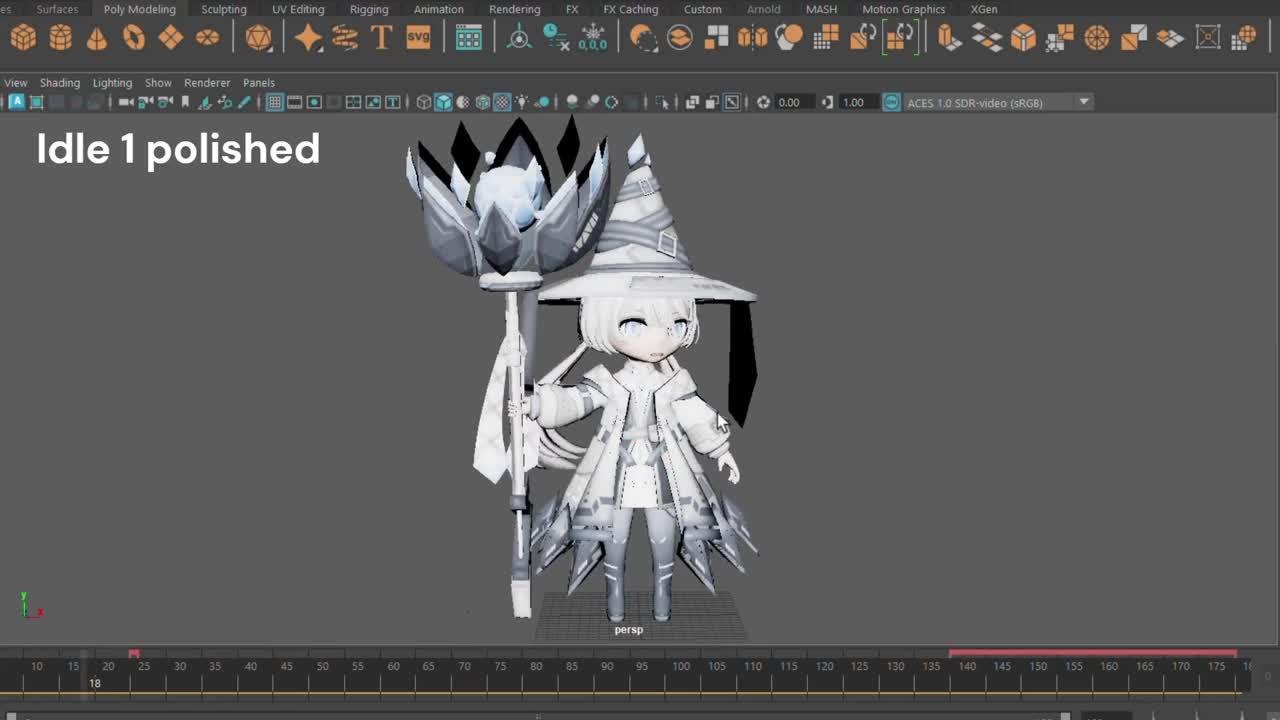Click the green-bracketed retopologize shelf icon
The image size is (1280, 720).
point(899,38)
